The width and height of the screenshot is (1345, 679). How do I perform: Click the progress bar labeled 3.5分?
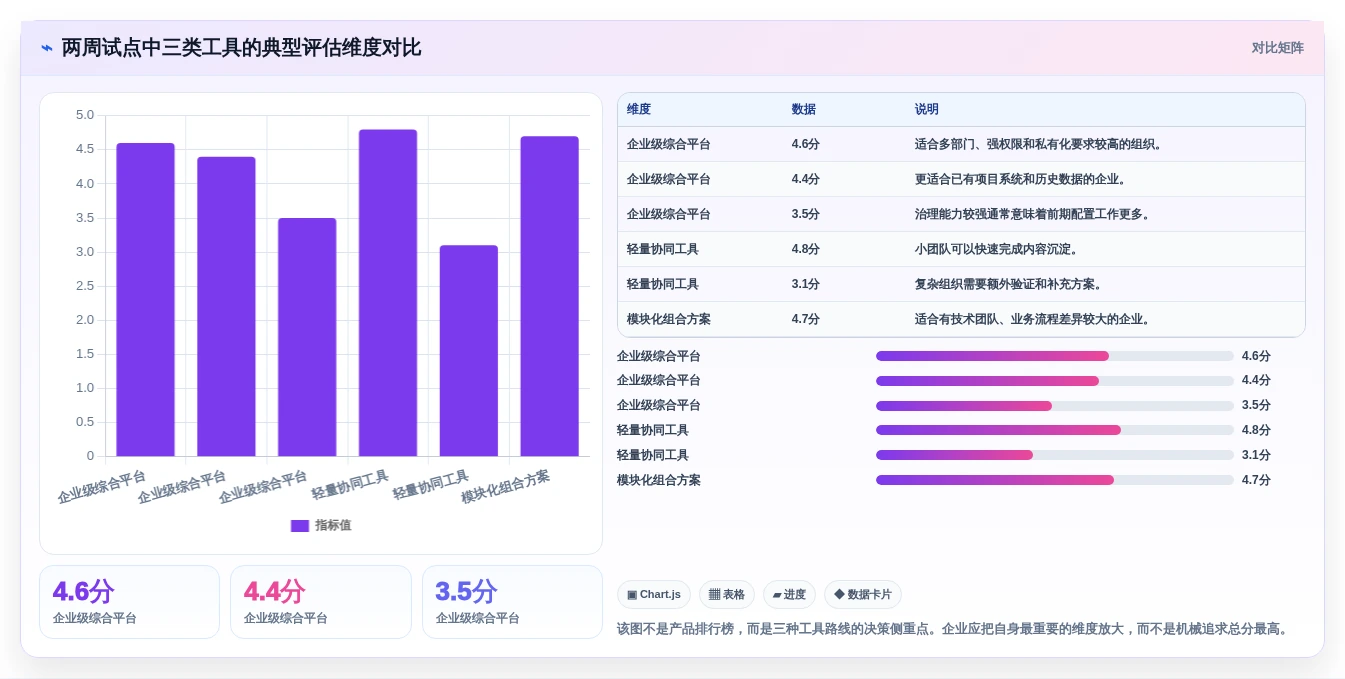(1055, 406)
